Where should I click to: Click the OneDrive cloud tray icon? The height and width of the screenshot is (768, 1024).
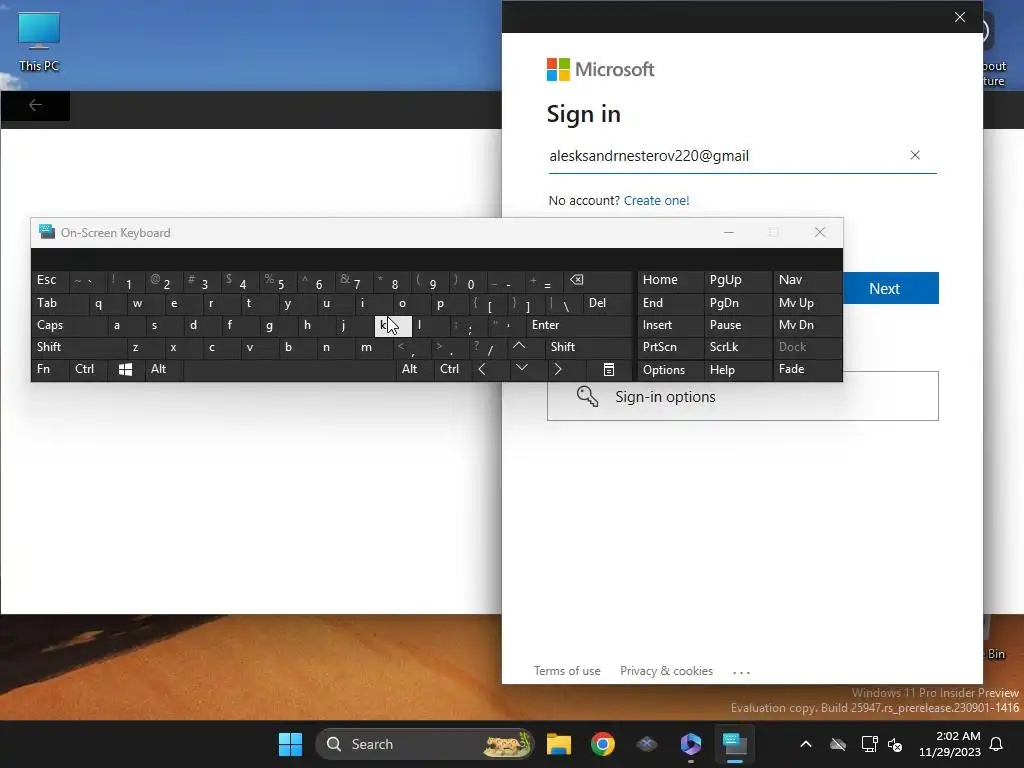pos(838,744)
